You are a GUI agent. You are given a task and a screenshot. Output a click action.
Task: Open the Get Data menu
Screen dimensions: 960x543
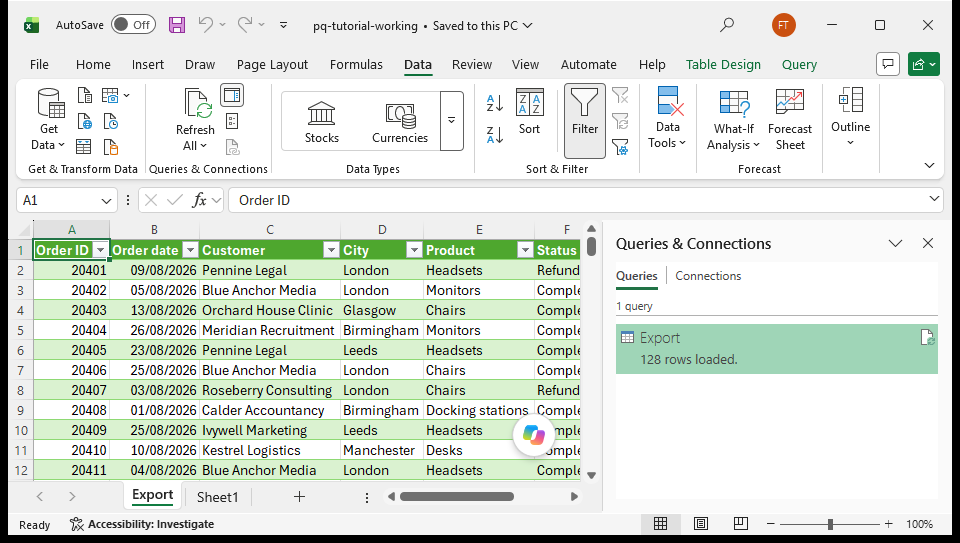pos(48,119)
